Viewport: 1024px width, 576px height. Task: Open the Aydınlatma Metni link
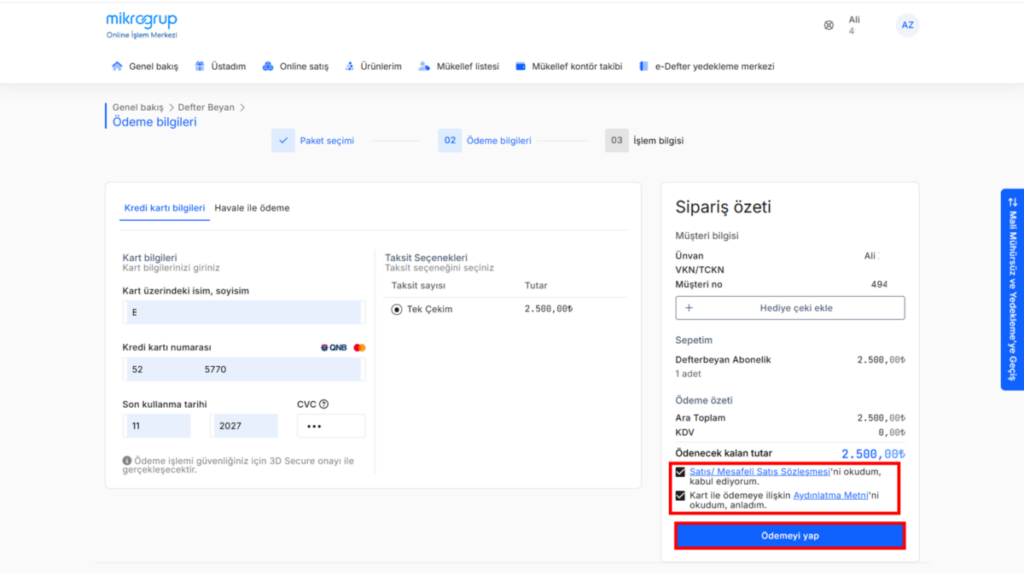tap(830, 496)
